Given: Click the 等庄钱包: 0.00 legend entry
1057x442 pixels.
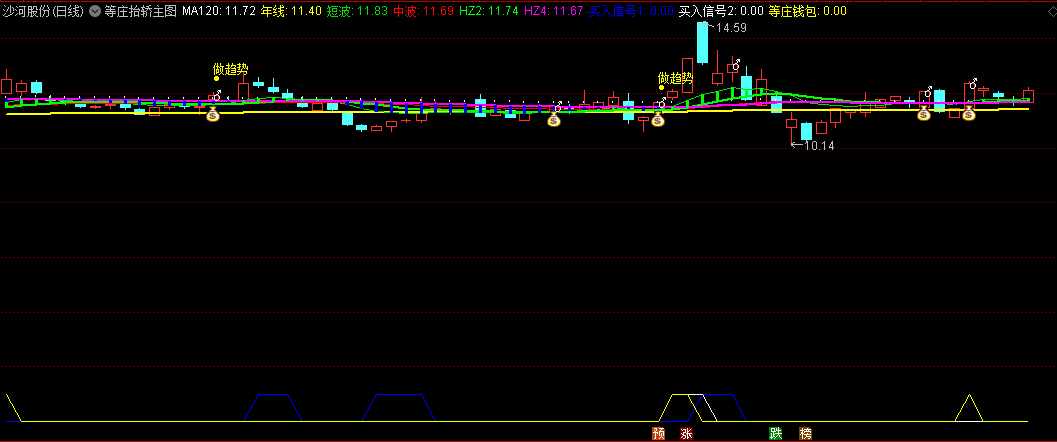Looking at the screenshot, I should tap(808, 11).
